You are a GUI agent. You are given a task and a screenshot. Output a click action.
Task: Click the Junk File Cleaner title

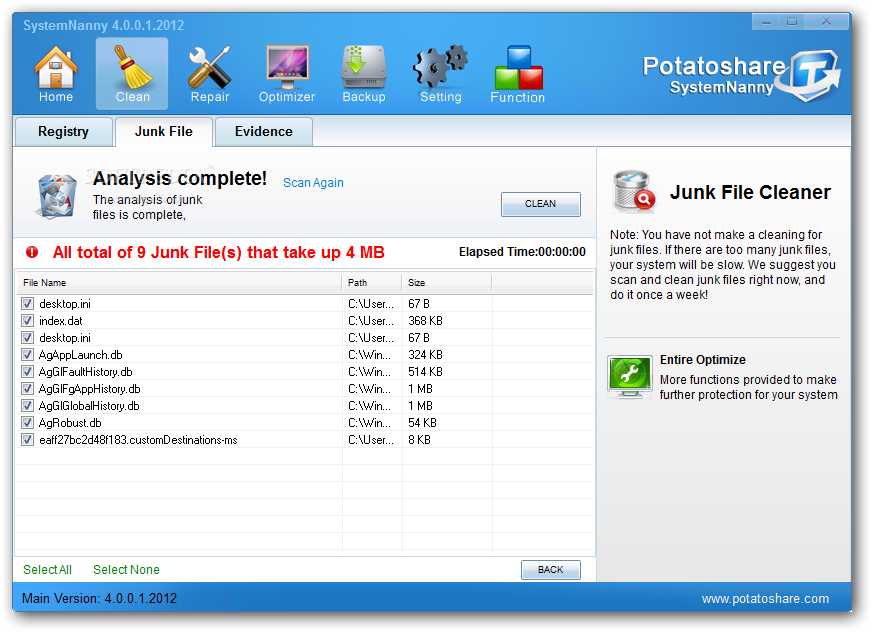point(750,192)
